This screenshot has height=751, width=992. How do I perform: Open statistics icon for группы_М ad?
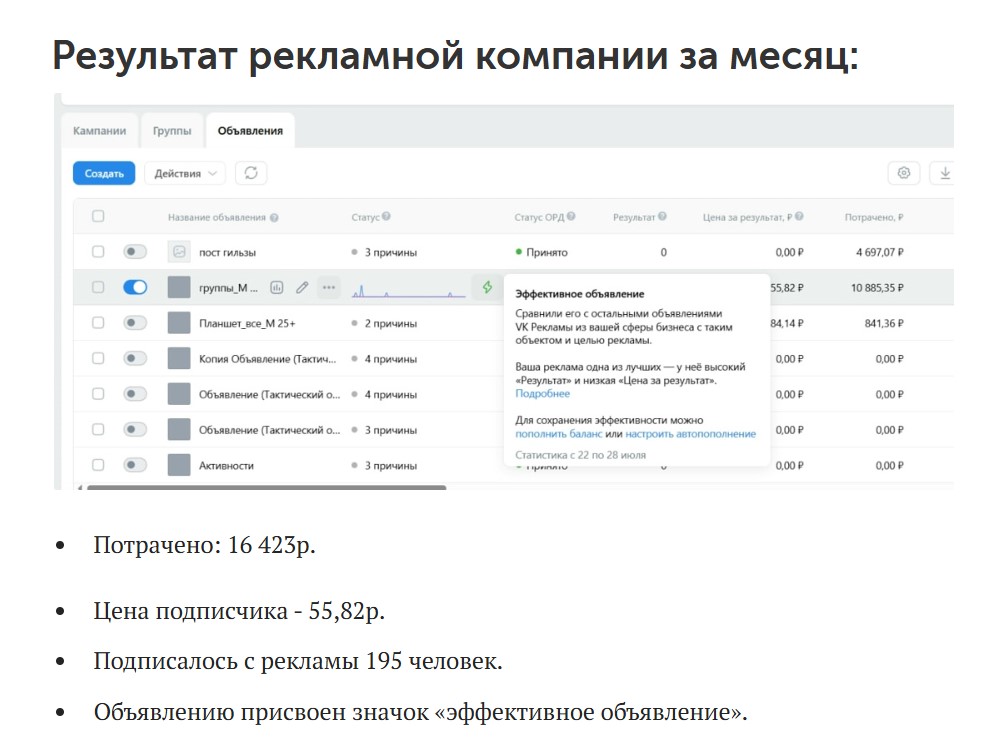tap(276, 288)
